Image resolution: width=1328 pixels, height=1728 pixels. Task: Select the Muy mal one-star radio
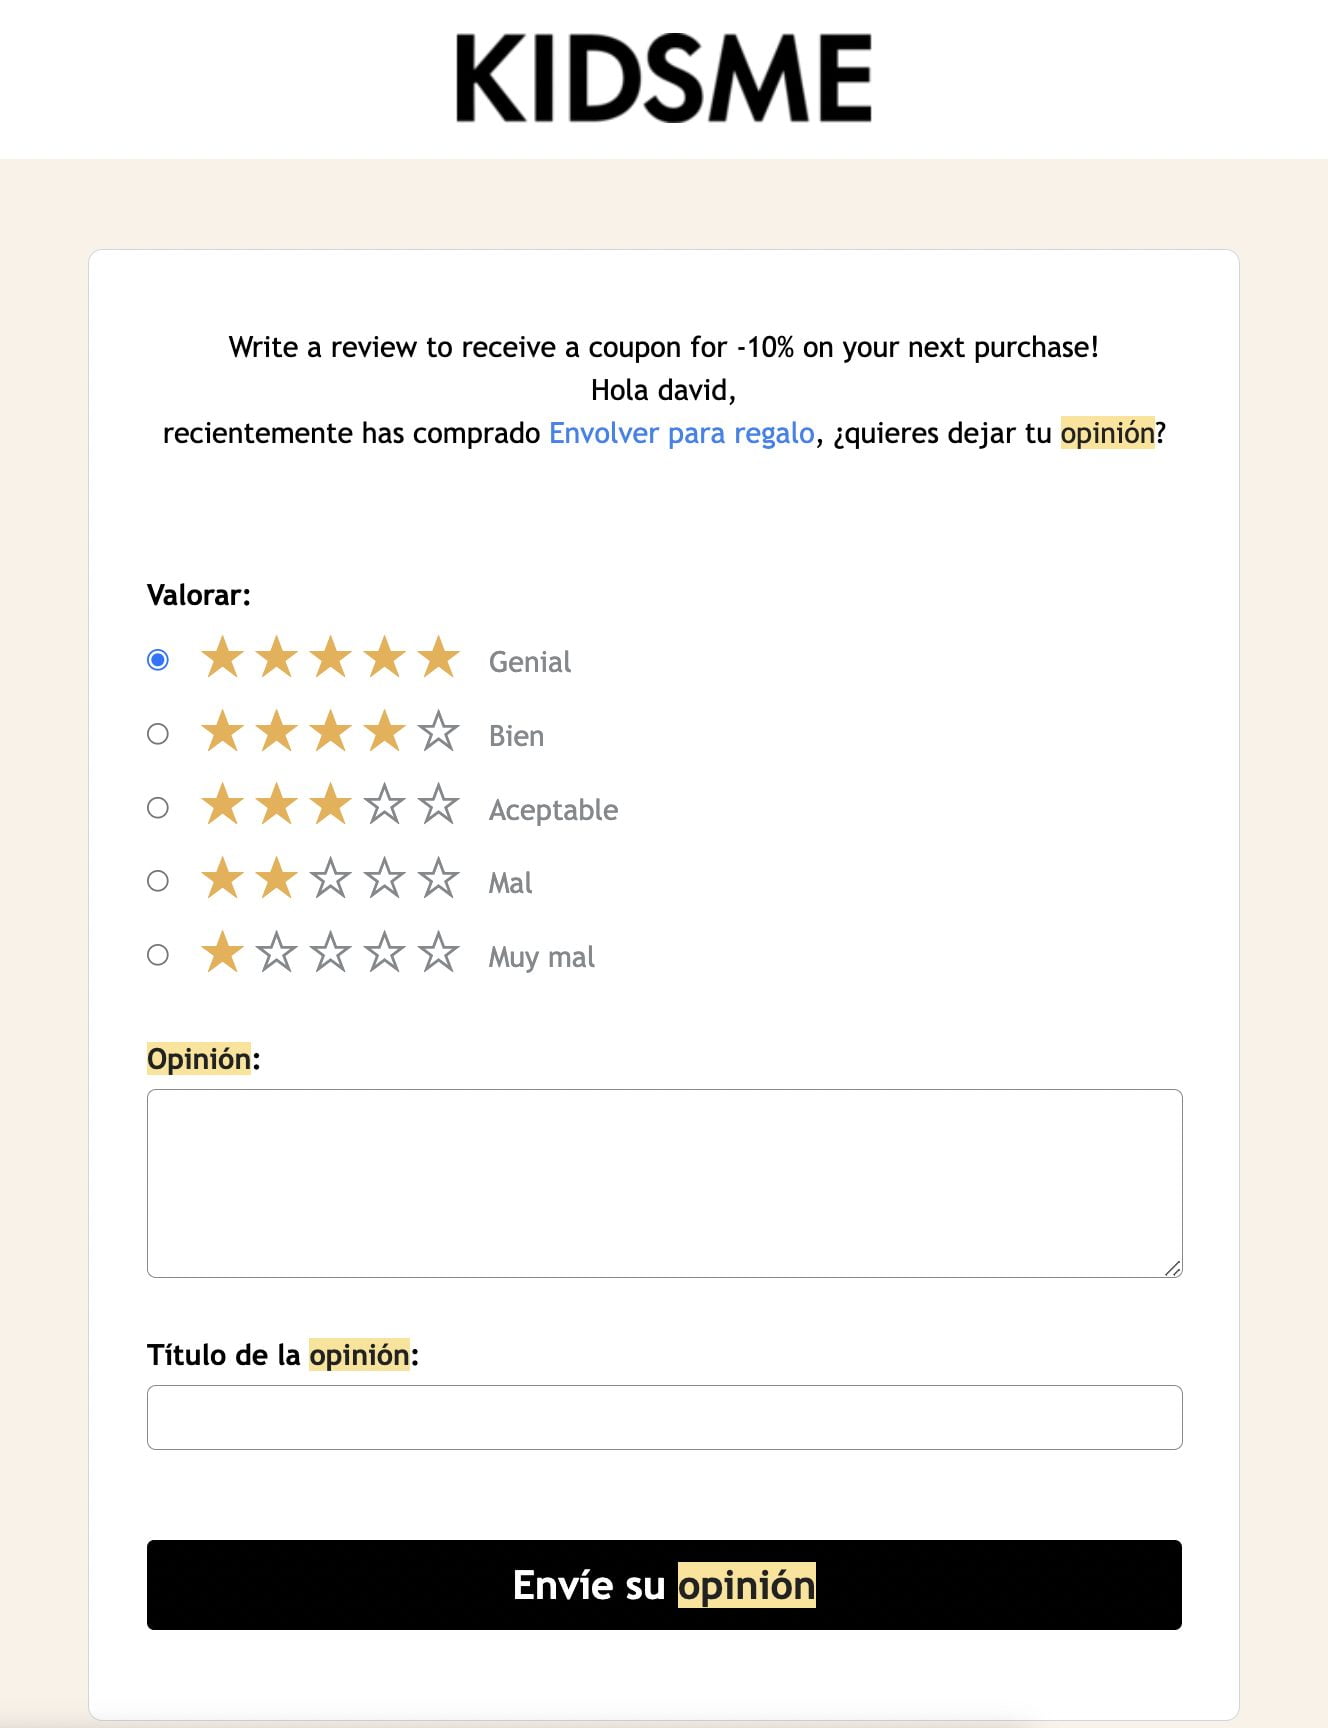(x=158, y=955)
